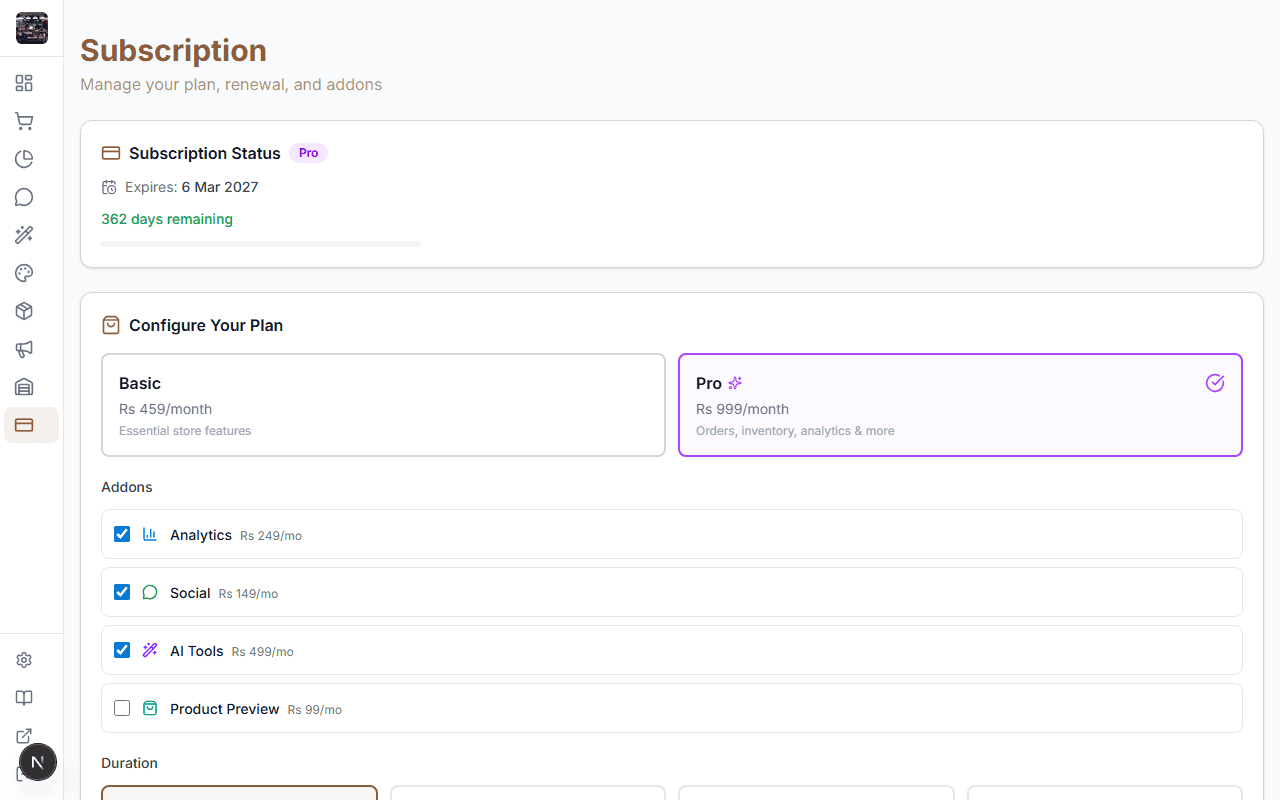Viewport: 1280px width, 800px height.
Task: Select the Basic Rs 459/month plan
Action: coord(383,404)
